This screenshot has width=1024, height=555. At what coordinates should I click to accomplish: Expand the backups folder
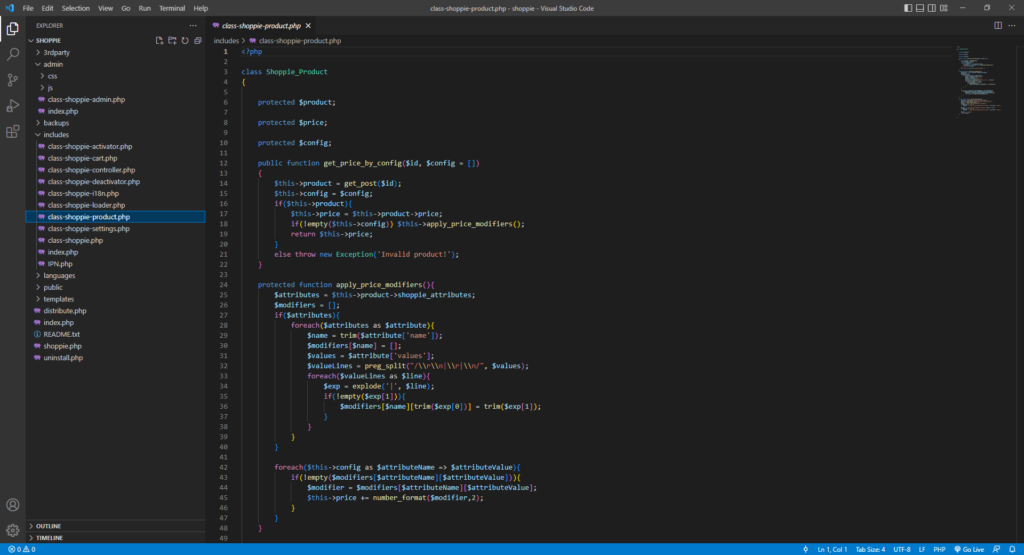[56, 123]
